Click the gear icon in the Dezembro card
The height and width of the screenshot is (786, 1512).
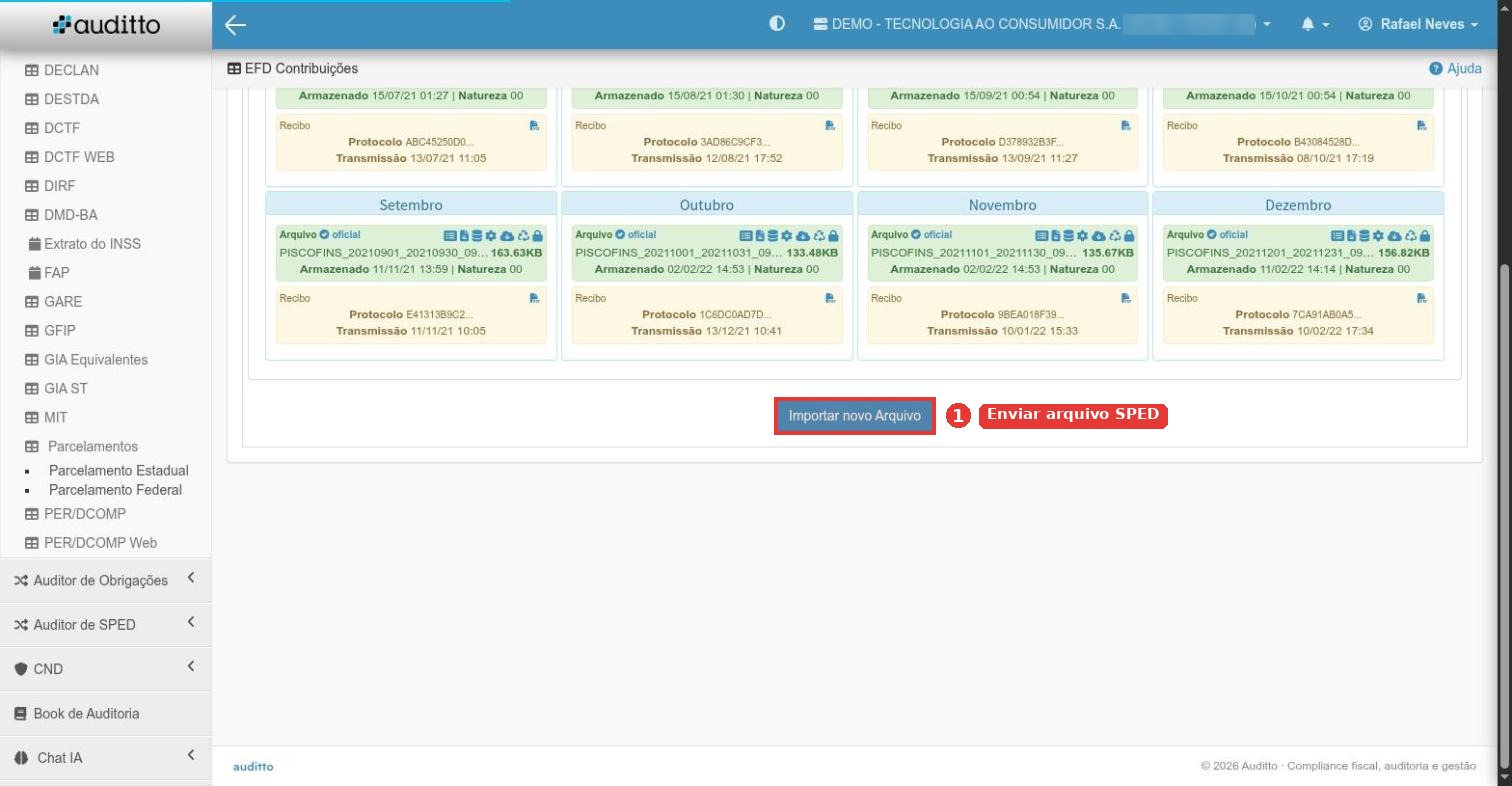tap(1378, 235)
